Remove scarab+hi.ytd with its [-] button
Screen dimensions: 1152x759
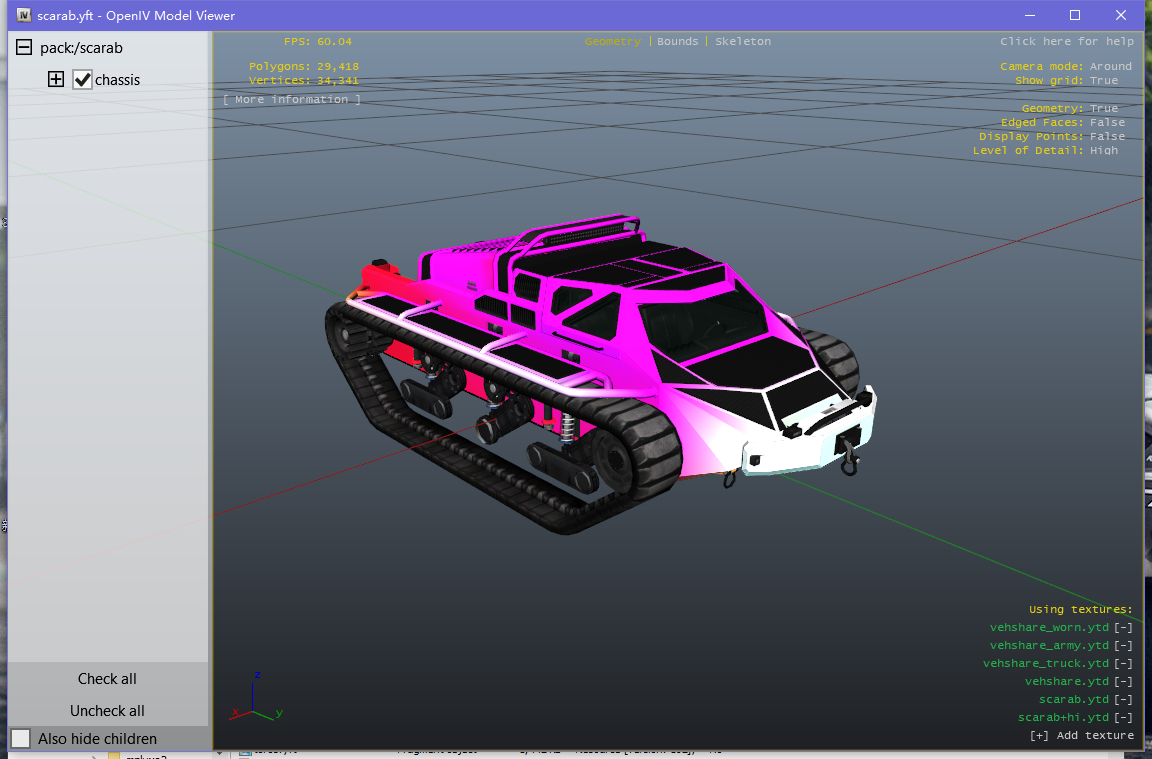pyautogui.click(x=1123, y=717)
